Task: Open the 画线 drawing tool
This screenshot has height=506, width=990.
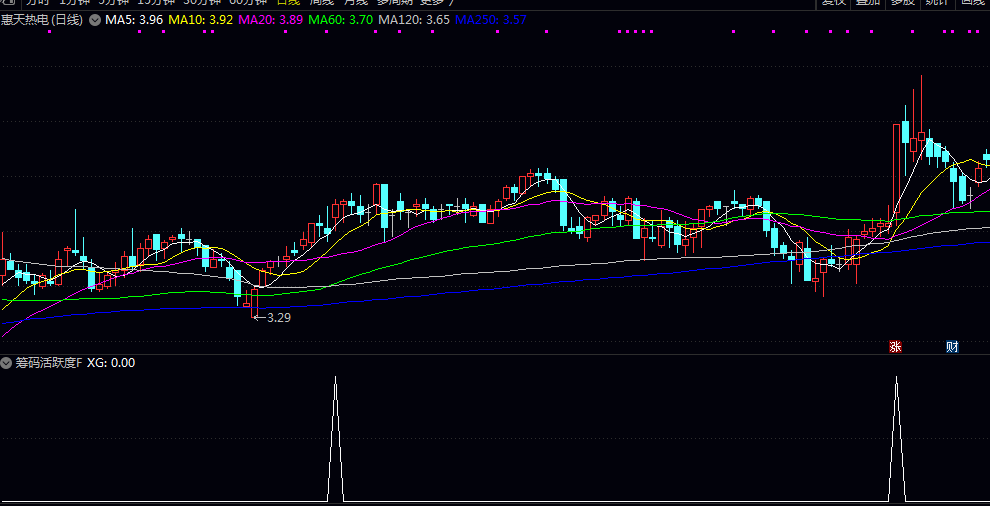Action: [973, 3]
